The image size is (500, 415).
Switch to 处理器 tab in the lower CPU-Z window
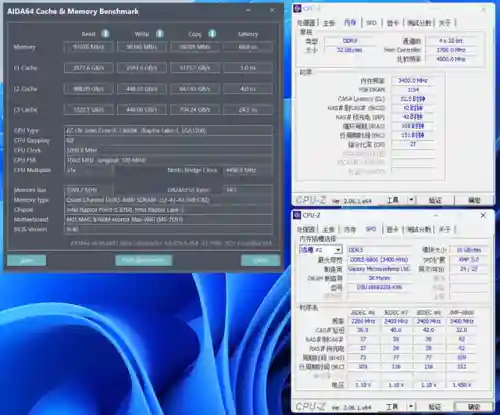coord(306,229)
